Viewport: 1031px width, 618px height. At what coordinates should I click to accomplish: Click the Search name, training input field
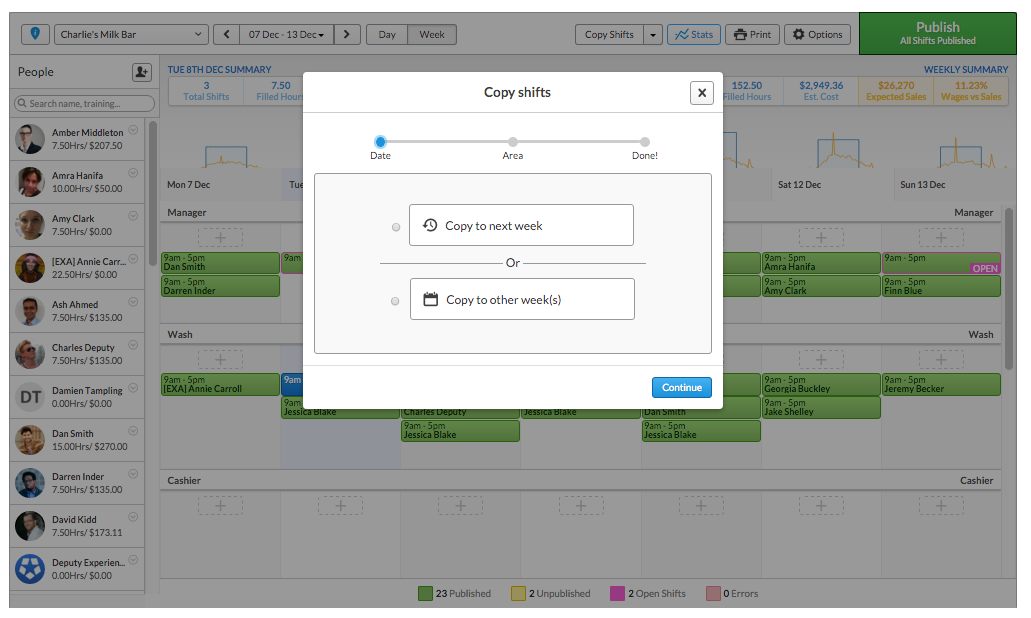pos(85,103)
